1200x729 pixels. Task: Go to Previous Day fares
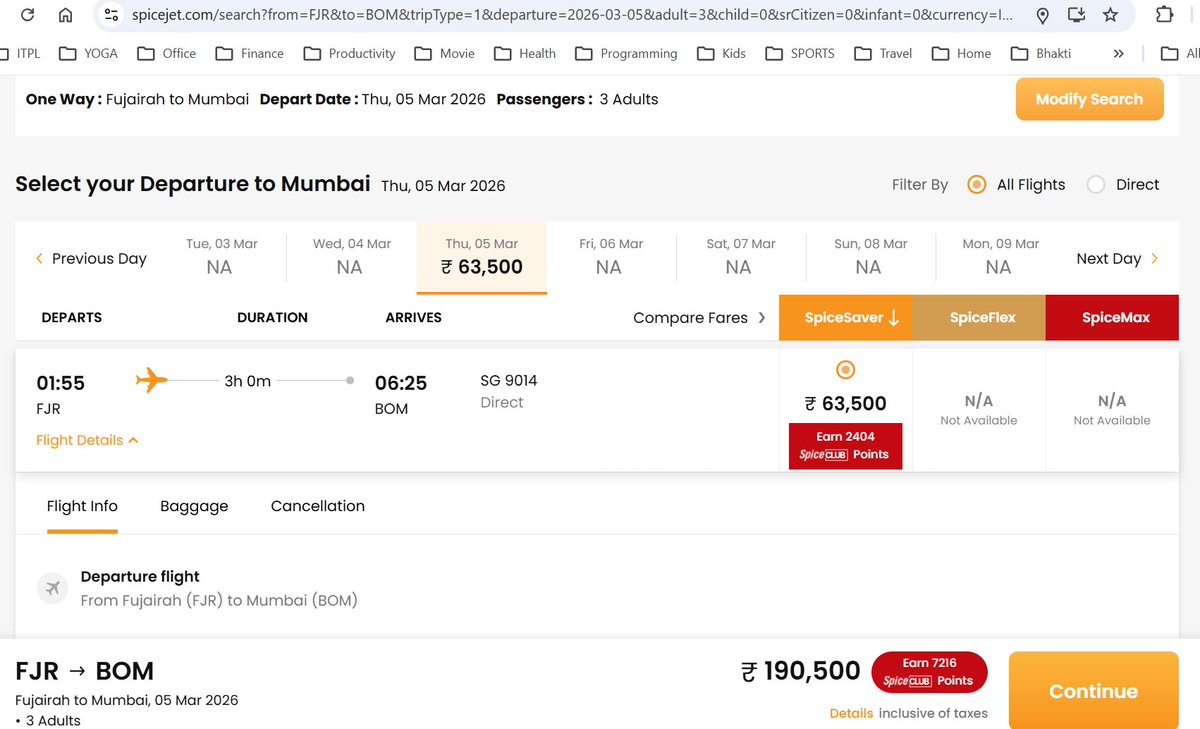91,258
